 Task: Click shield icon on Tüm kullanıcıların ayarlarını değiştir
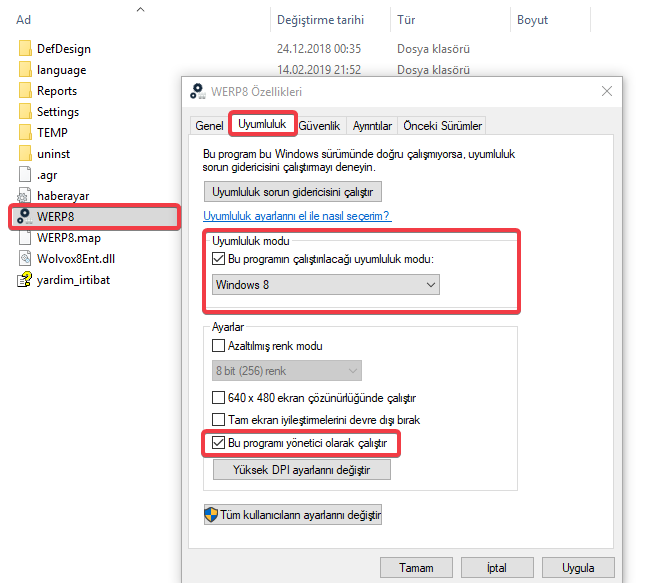(211, 515)
